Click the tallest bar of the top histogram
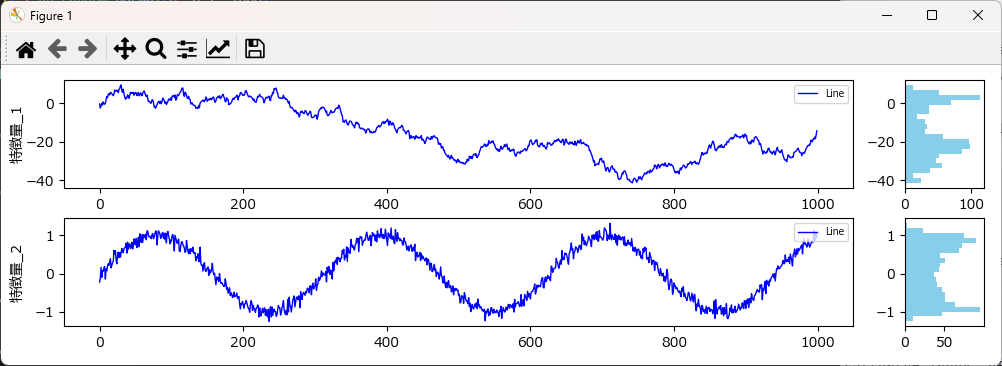The width and height of the screenshot is (1002, 366). (x=943, y=97)
